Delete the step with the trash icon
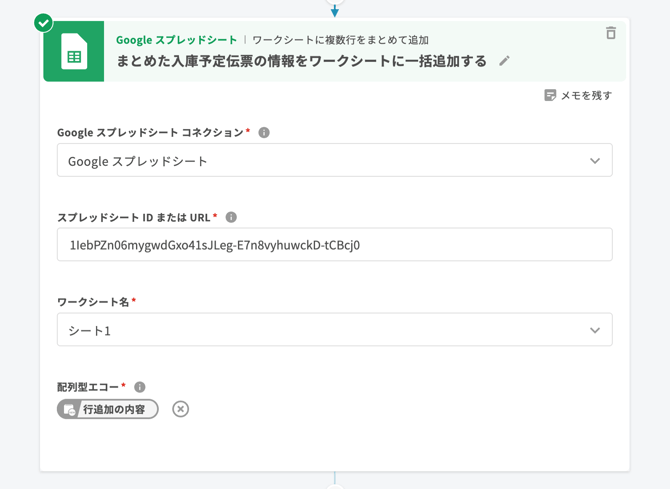Viewport: 670px width, 489px height. 611,33
